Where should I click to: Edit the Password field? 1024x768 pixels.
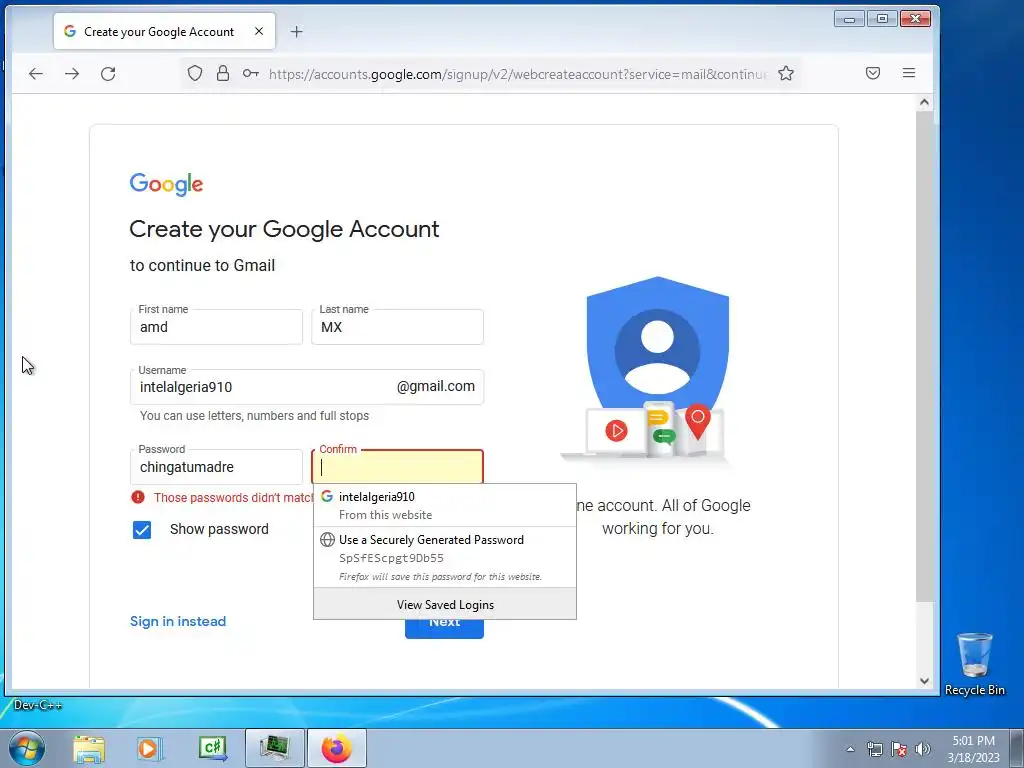[216, 466]
